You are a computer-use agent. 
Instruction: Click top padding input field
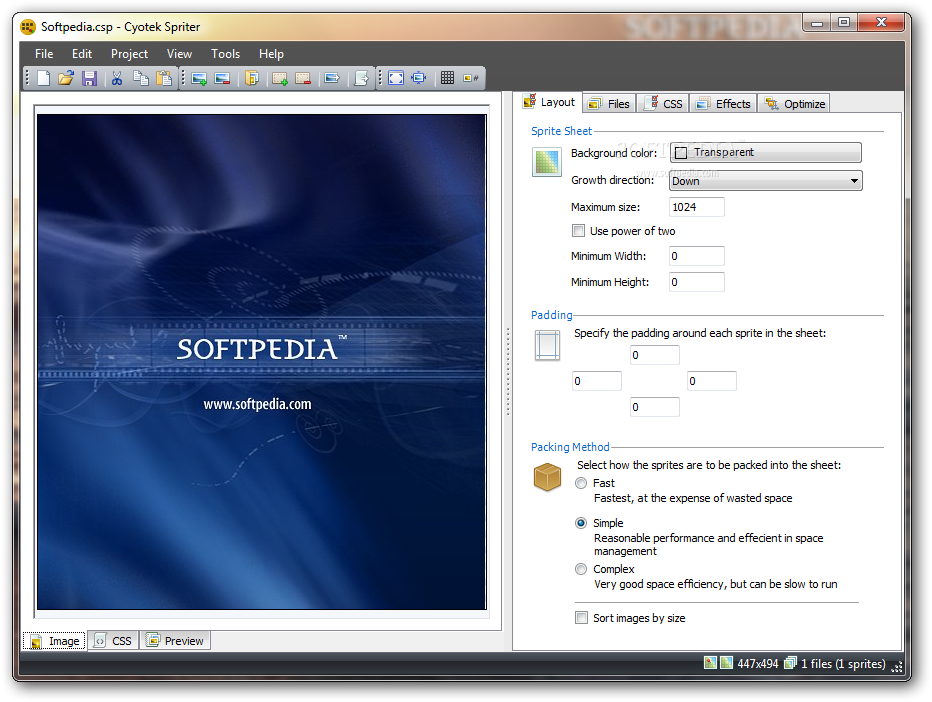point(654,355)
